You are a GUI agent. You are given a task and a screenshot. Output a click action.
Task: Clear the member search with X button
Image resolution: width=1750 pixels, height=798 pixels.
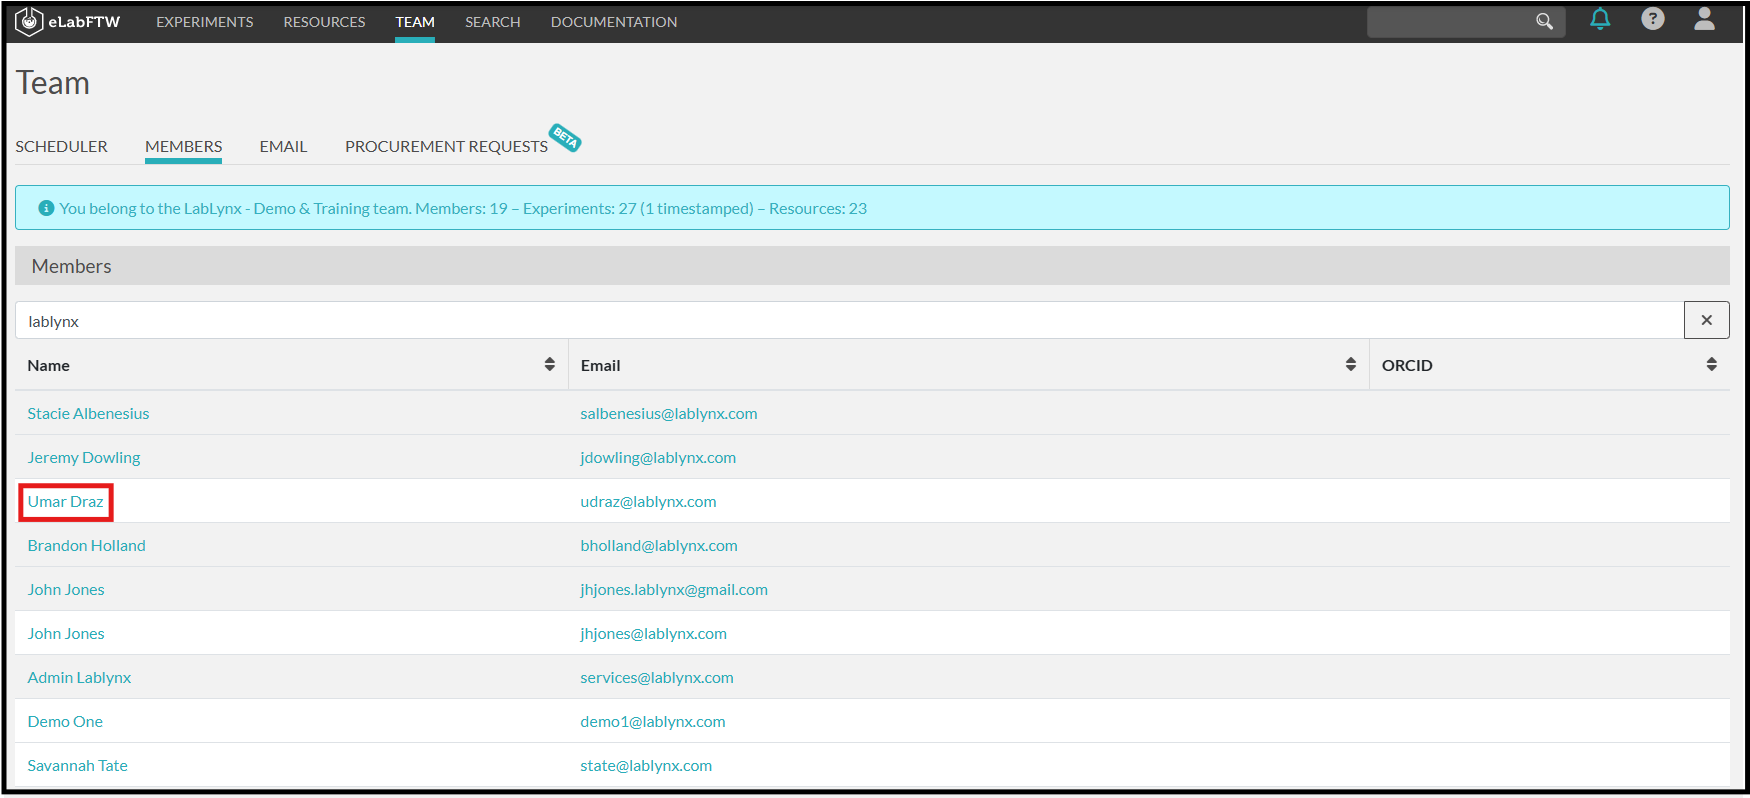click(x=1706, y=320)
